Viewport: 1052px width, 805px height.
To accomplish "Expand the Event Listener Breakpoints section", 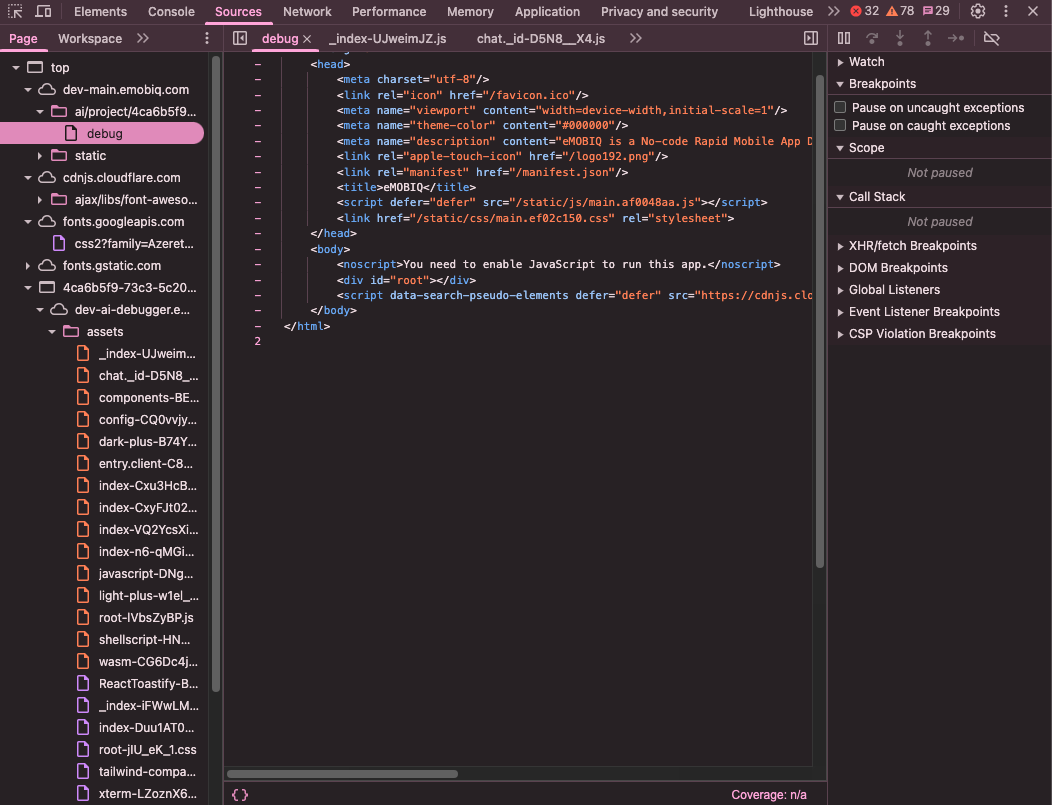I will (923, 312).
